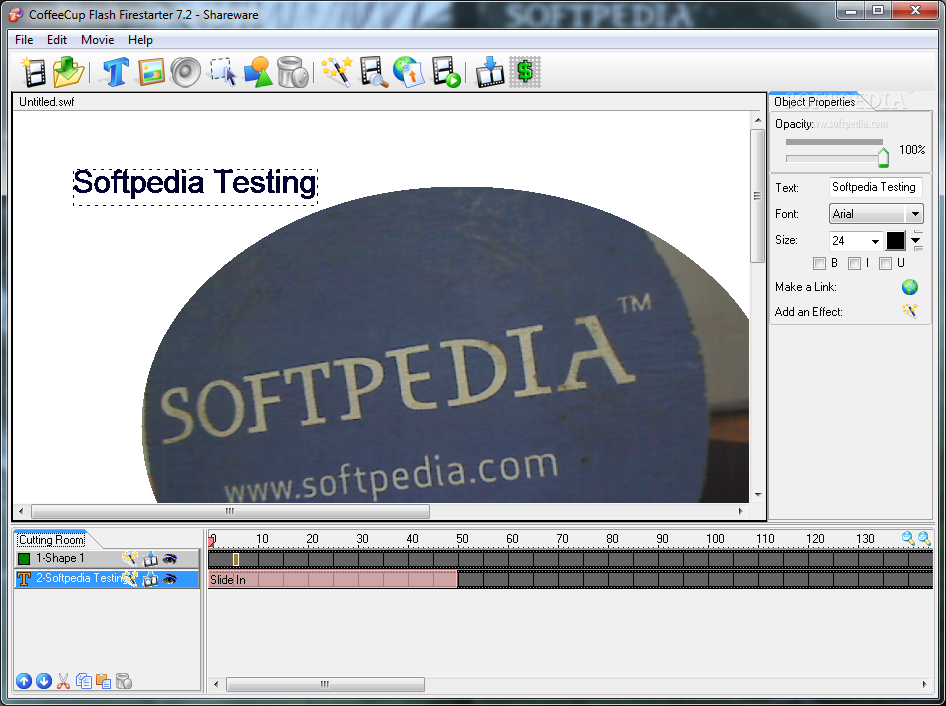Image resolution: width=946 pixels, height=706 pixels.
Task: Click the timeline scrollbar right arrow
Action: tap(924, 684)
